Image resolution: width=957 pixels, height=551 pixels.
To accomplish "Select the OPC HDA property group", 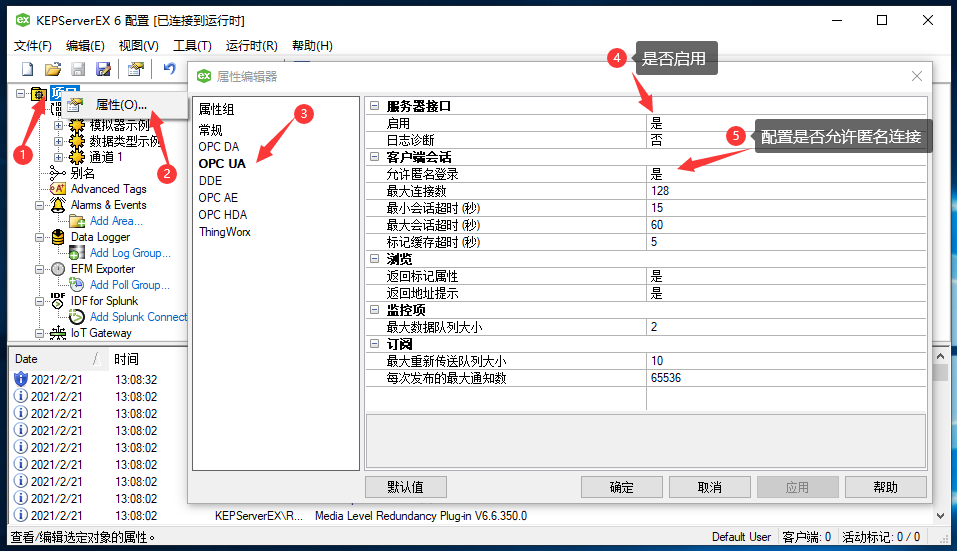I will (223, 215).
